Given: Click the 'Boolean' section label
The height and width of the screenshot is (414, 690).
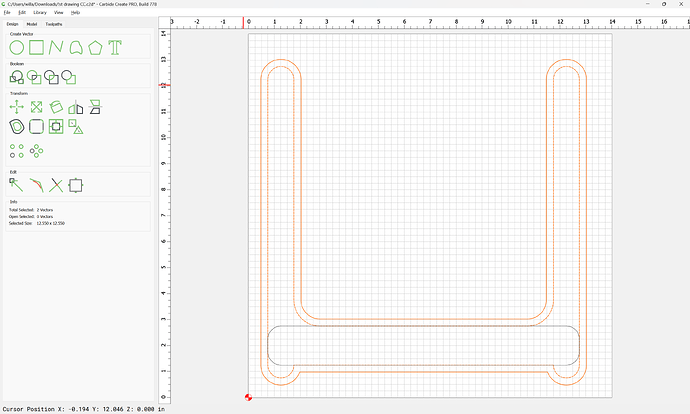Looking at the screenshot, I should [x=17, y=64].
